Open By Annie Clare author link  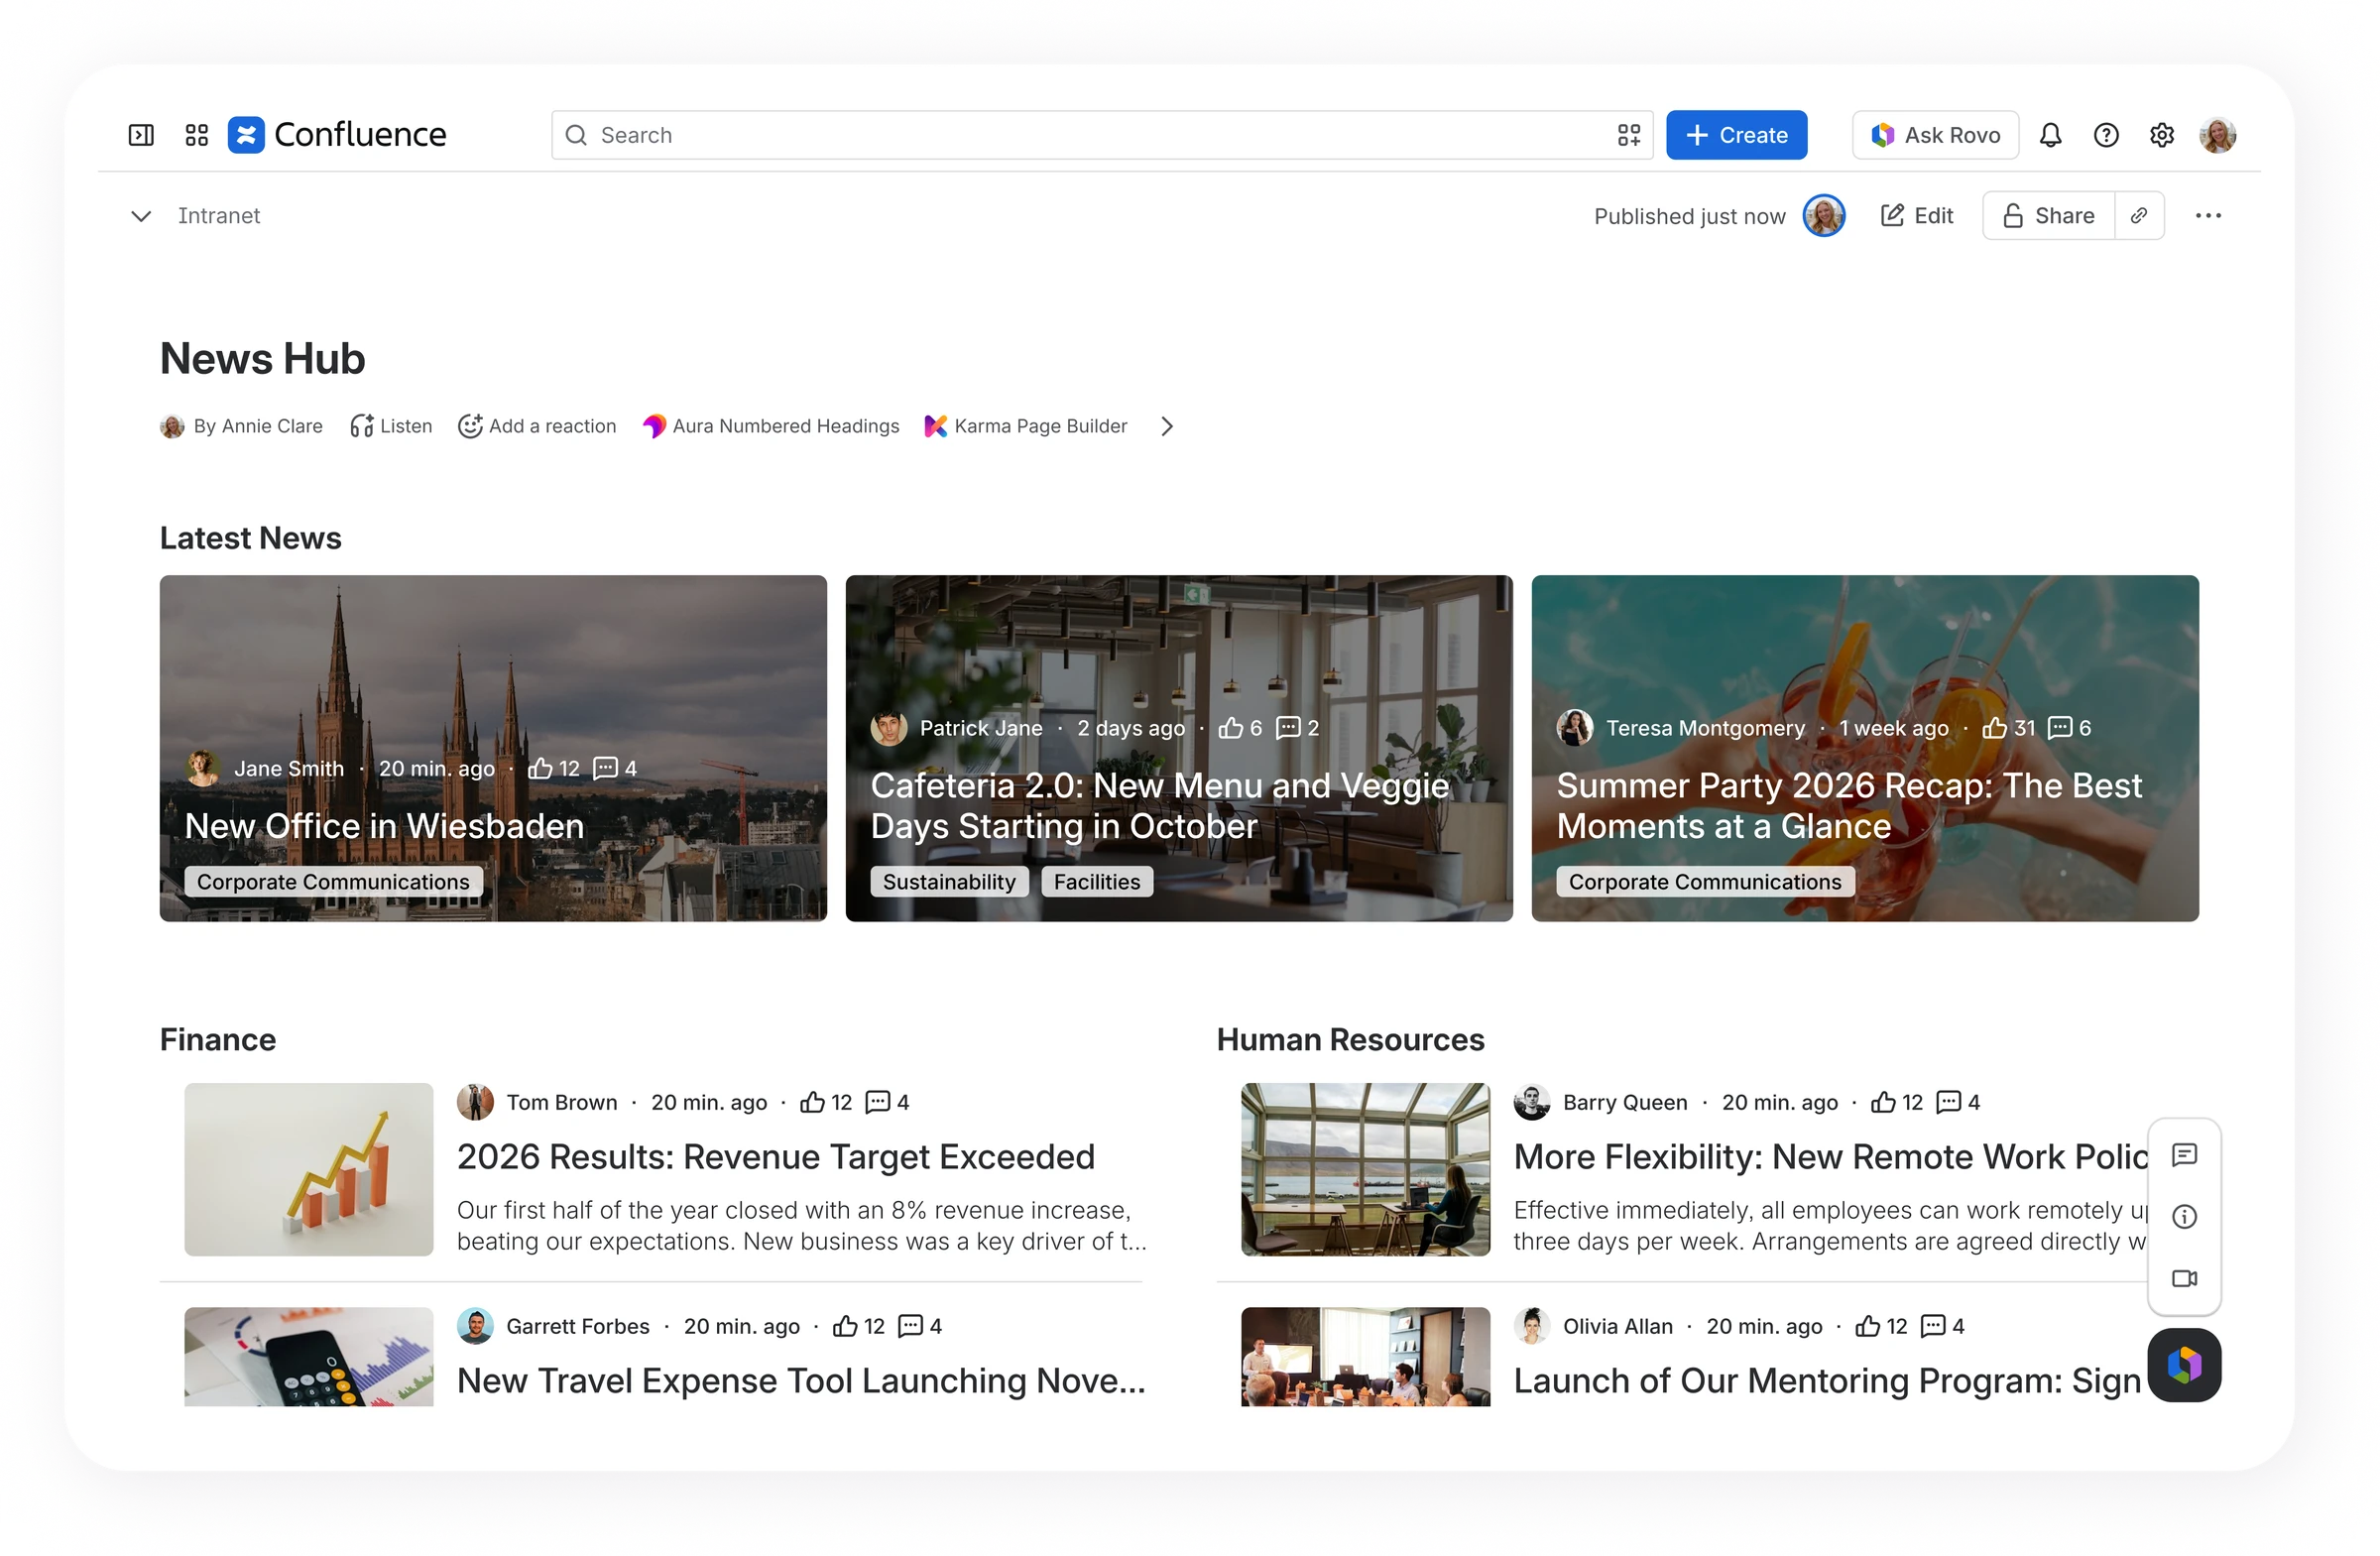click(x=242, y=426)
